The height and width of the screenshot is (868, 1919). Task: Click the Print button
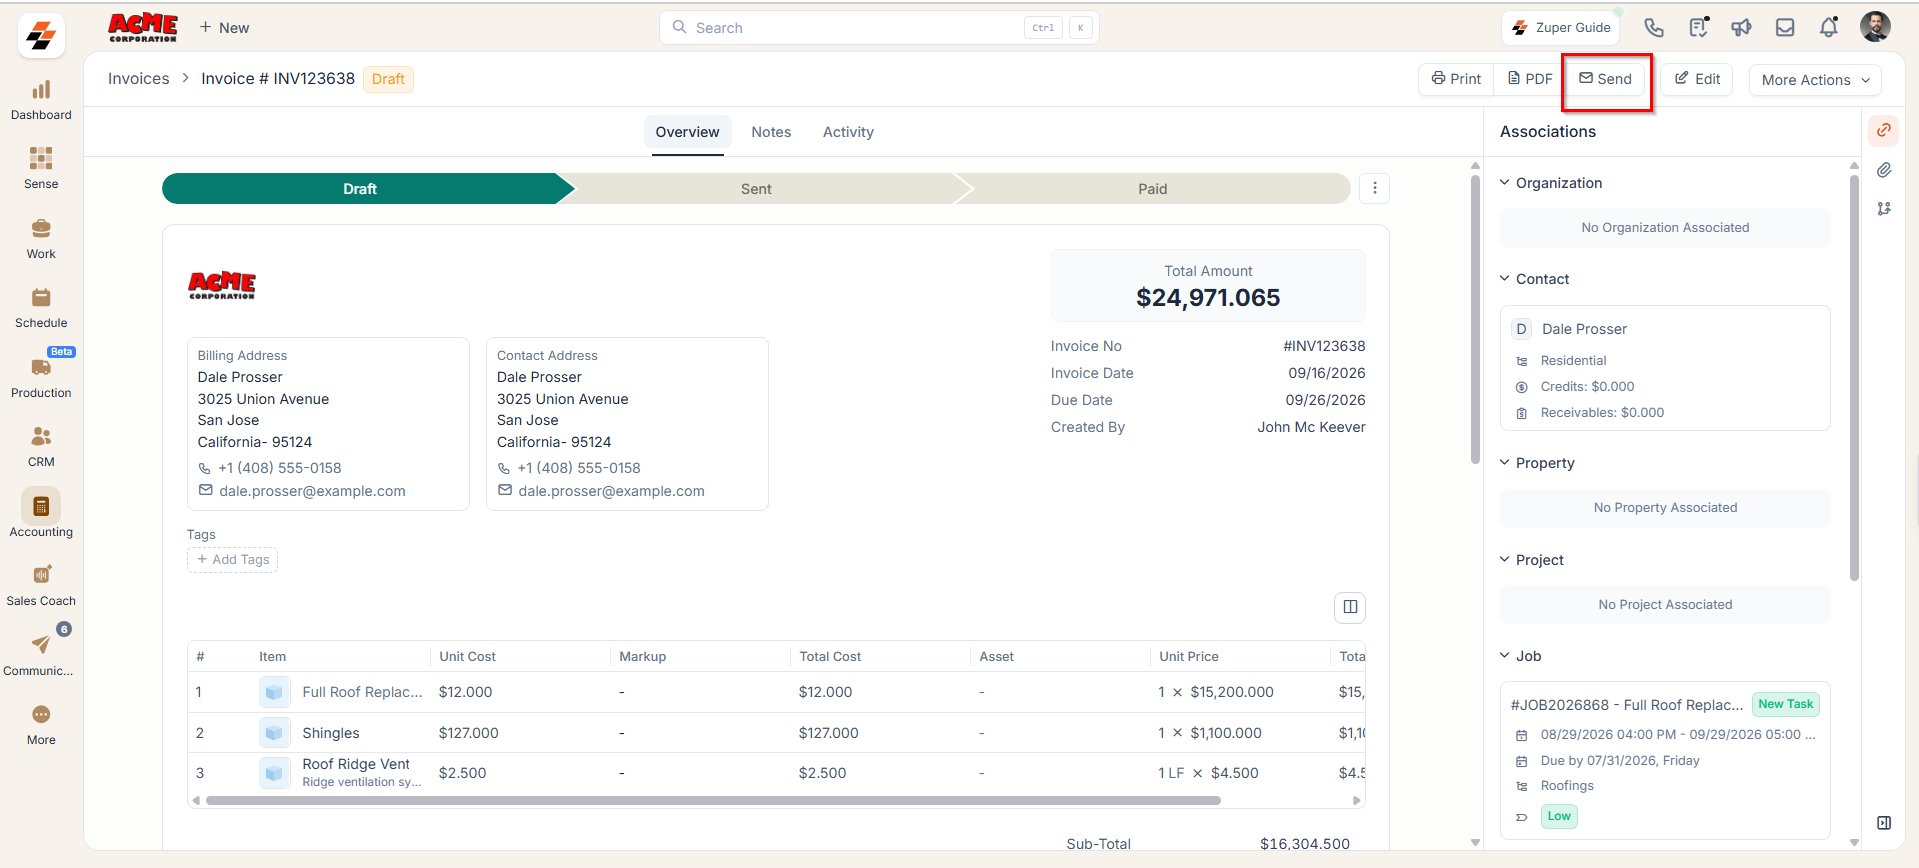click(x=1456, y=79)
